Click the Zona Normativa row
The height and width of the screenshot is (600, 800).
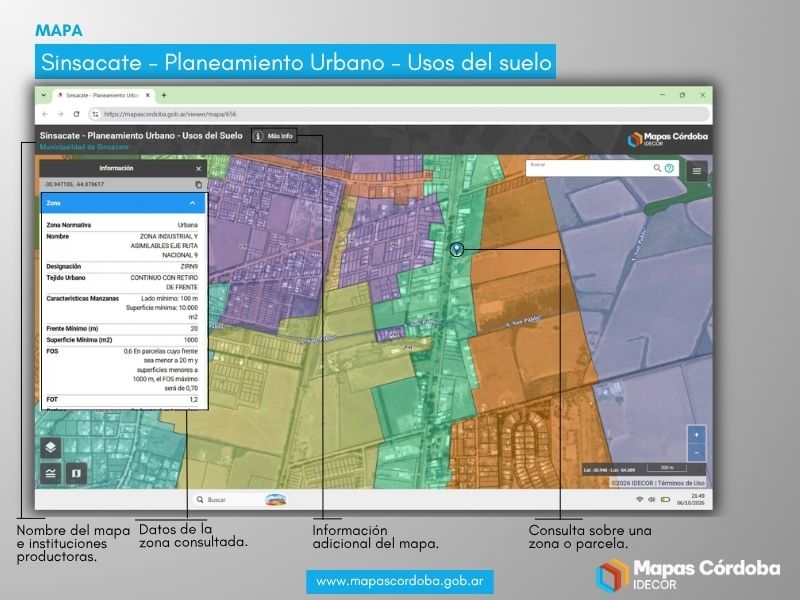point(122,225)
